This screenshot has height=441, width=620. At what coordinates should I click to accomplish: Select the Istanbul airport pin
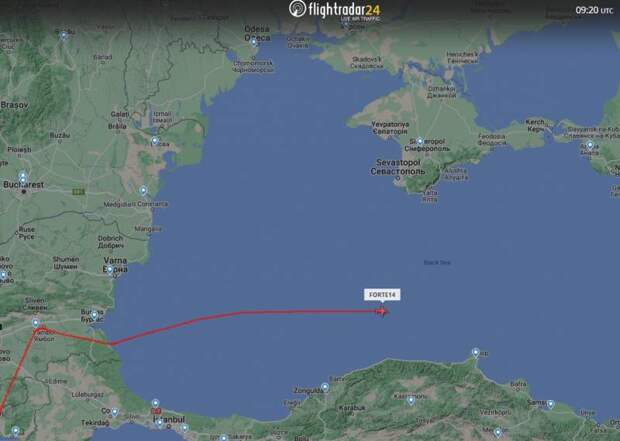(x=155, y=403)
